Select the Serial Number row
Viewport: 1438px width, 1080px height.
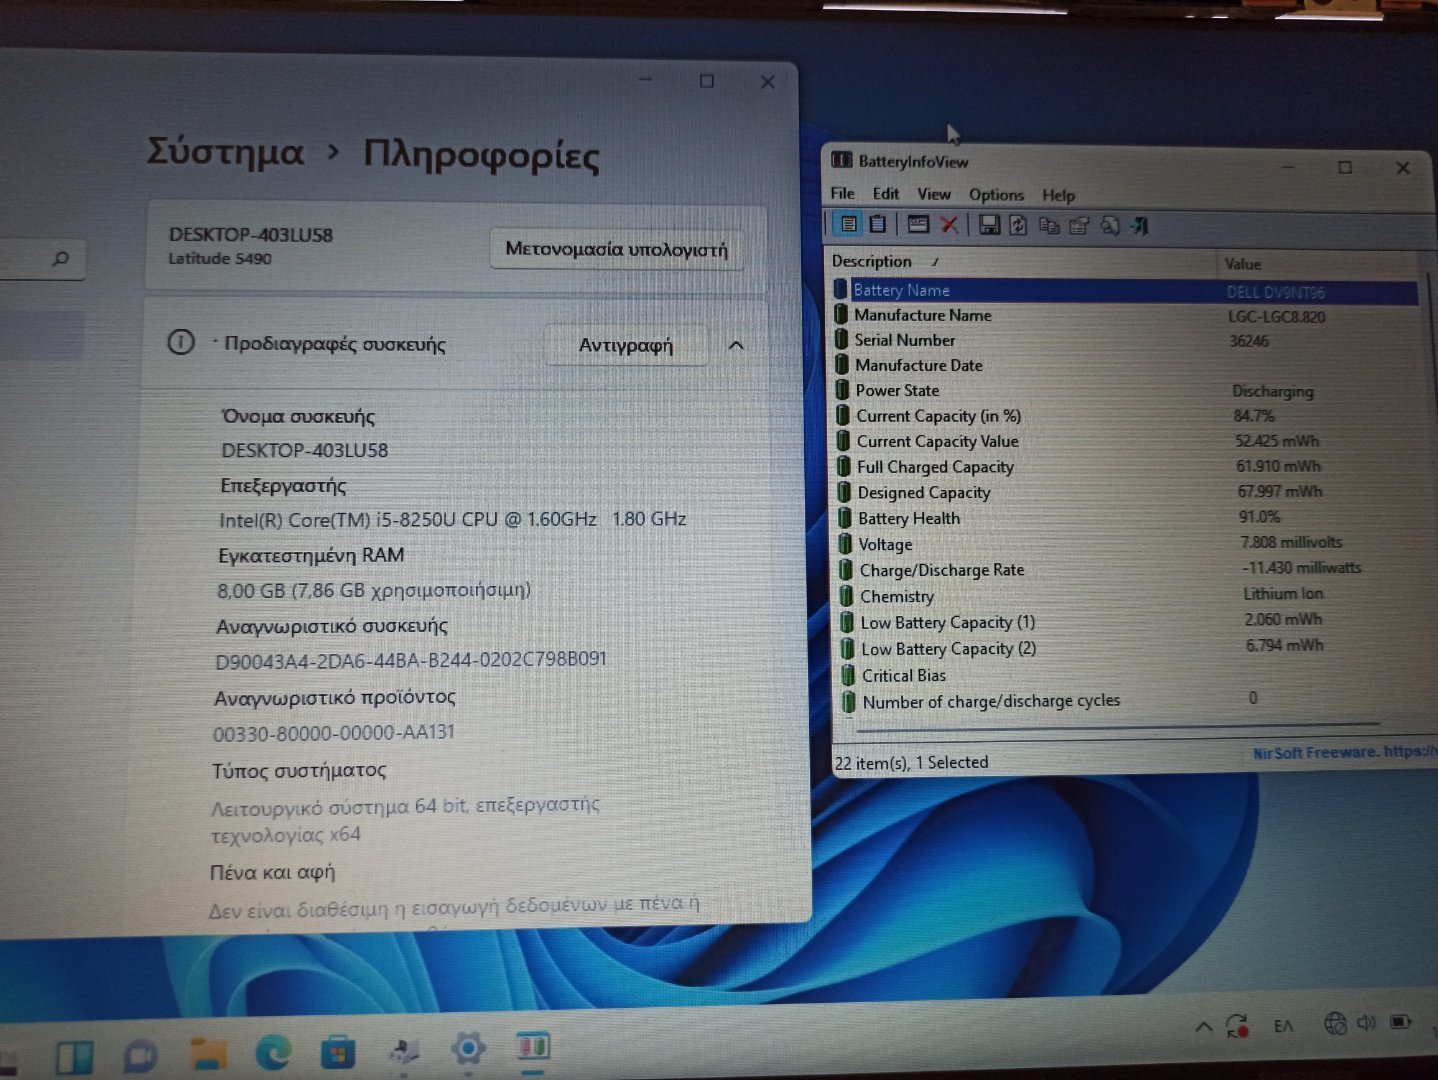[1126, 340]
